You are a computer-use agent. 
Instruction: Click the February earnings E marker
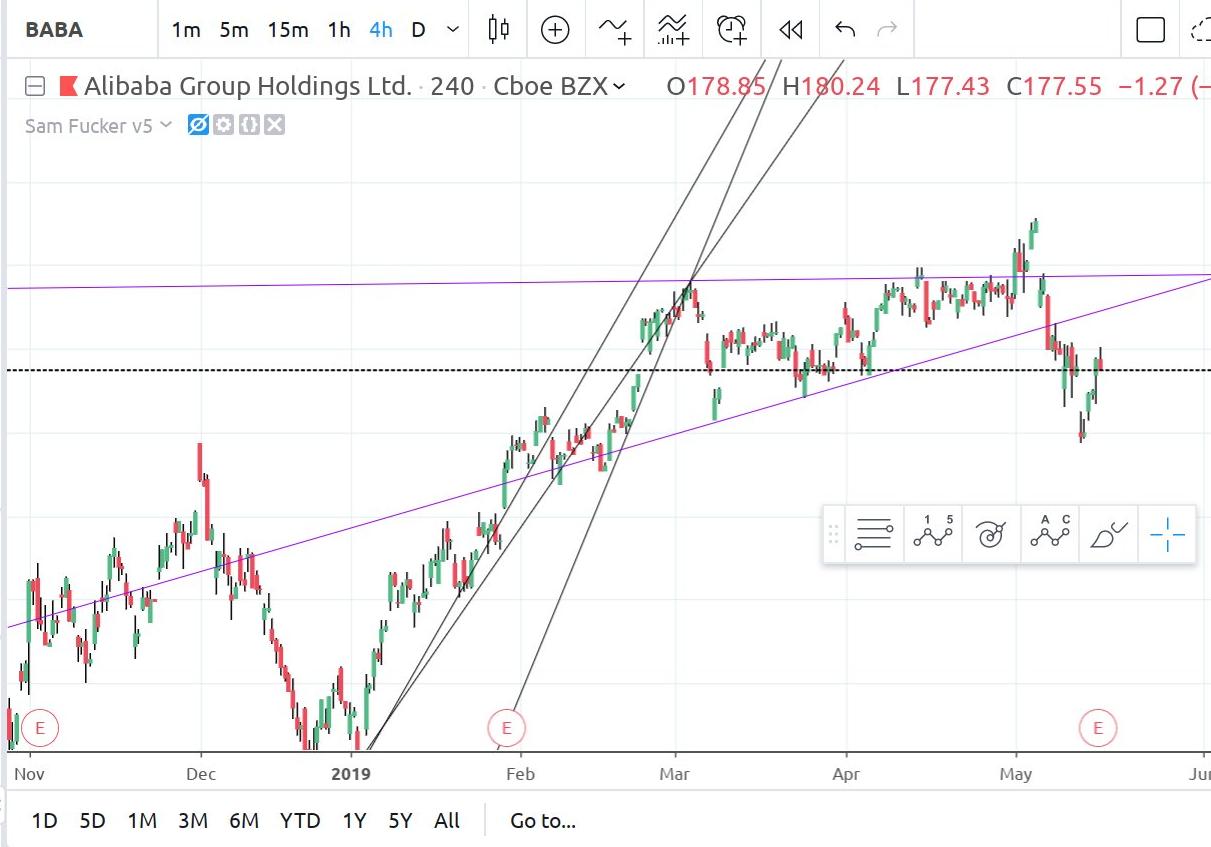[506, 728]
